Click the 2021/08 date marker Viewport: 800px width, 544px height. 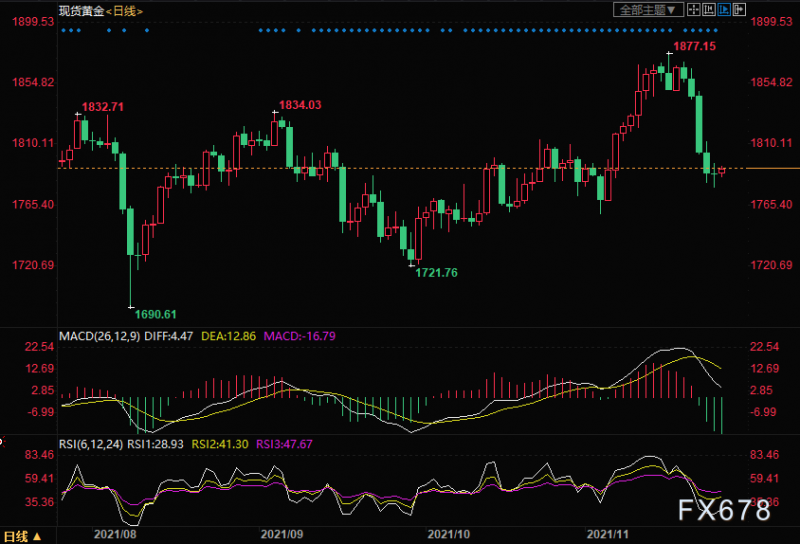point(115,534)
